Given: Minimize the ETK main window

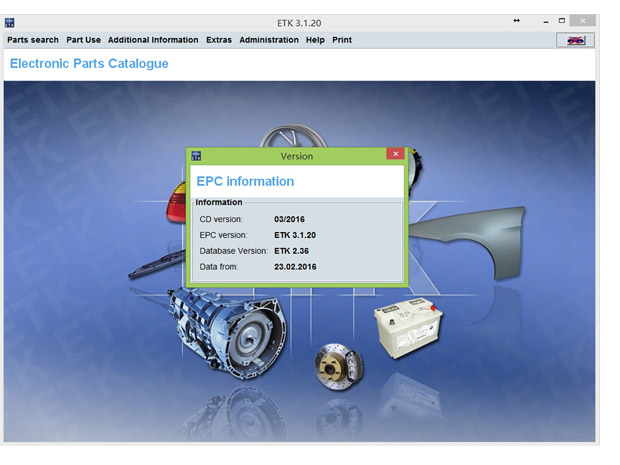Looking at the screenshot, I should pyautogui.click(x=543, y=21).
